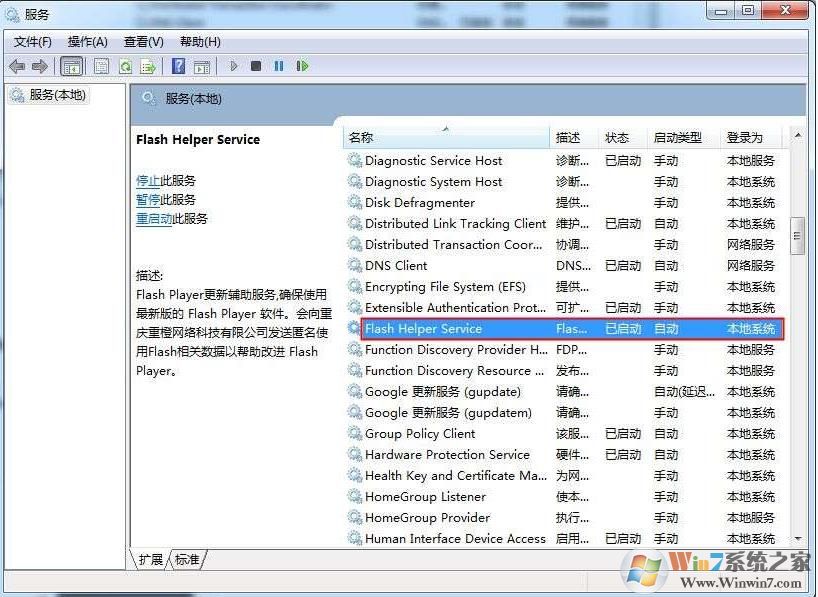Refresh the services list via toolbar icon
Image resolution: width=818 pixels, height=597 pixels.
pos(124,66)
